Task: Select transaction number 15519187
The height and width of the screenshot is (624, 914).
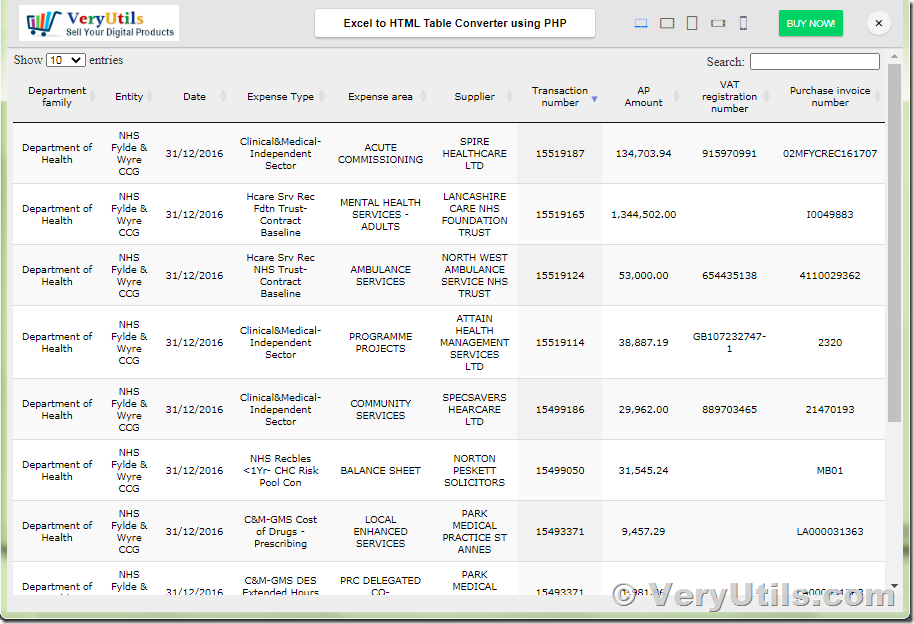Action: [x=560, y=153]
